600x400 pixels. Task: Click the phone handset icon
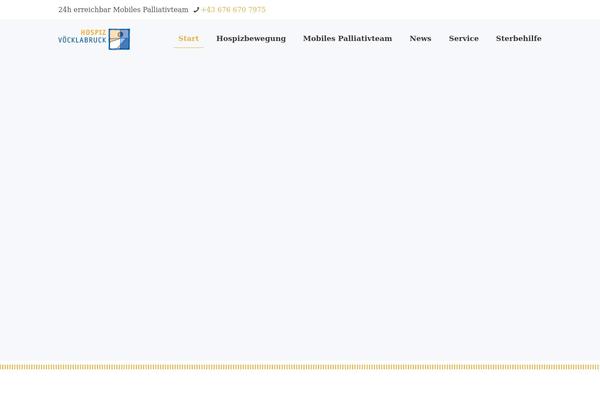tap(196, 10)
